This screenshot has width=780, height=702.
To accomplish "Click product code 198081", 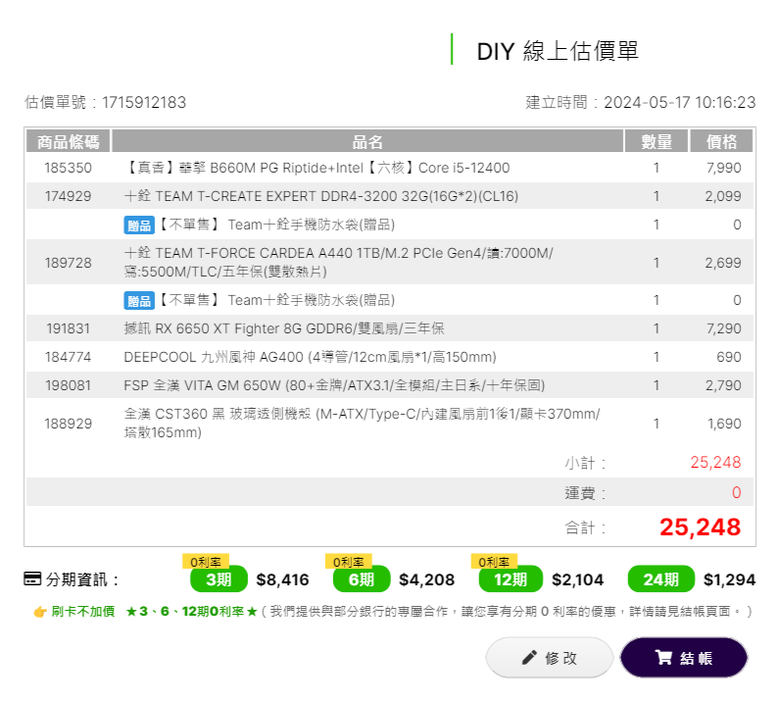I will coord(68,385).
